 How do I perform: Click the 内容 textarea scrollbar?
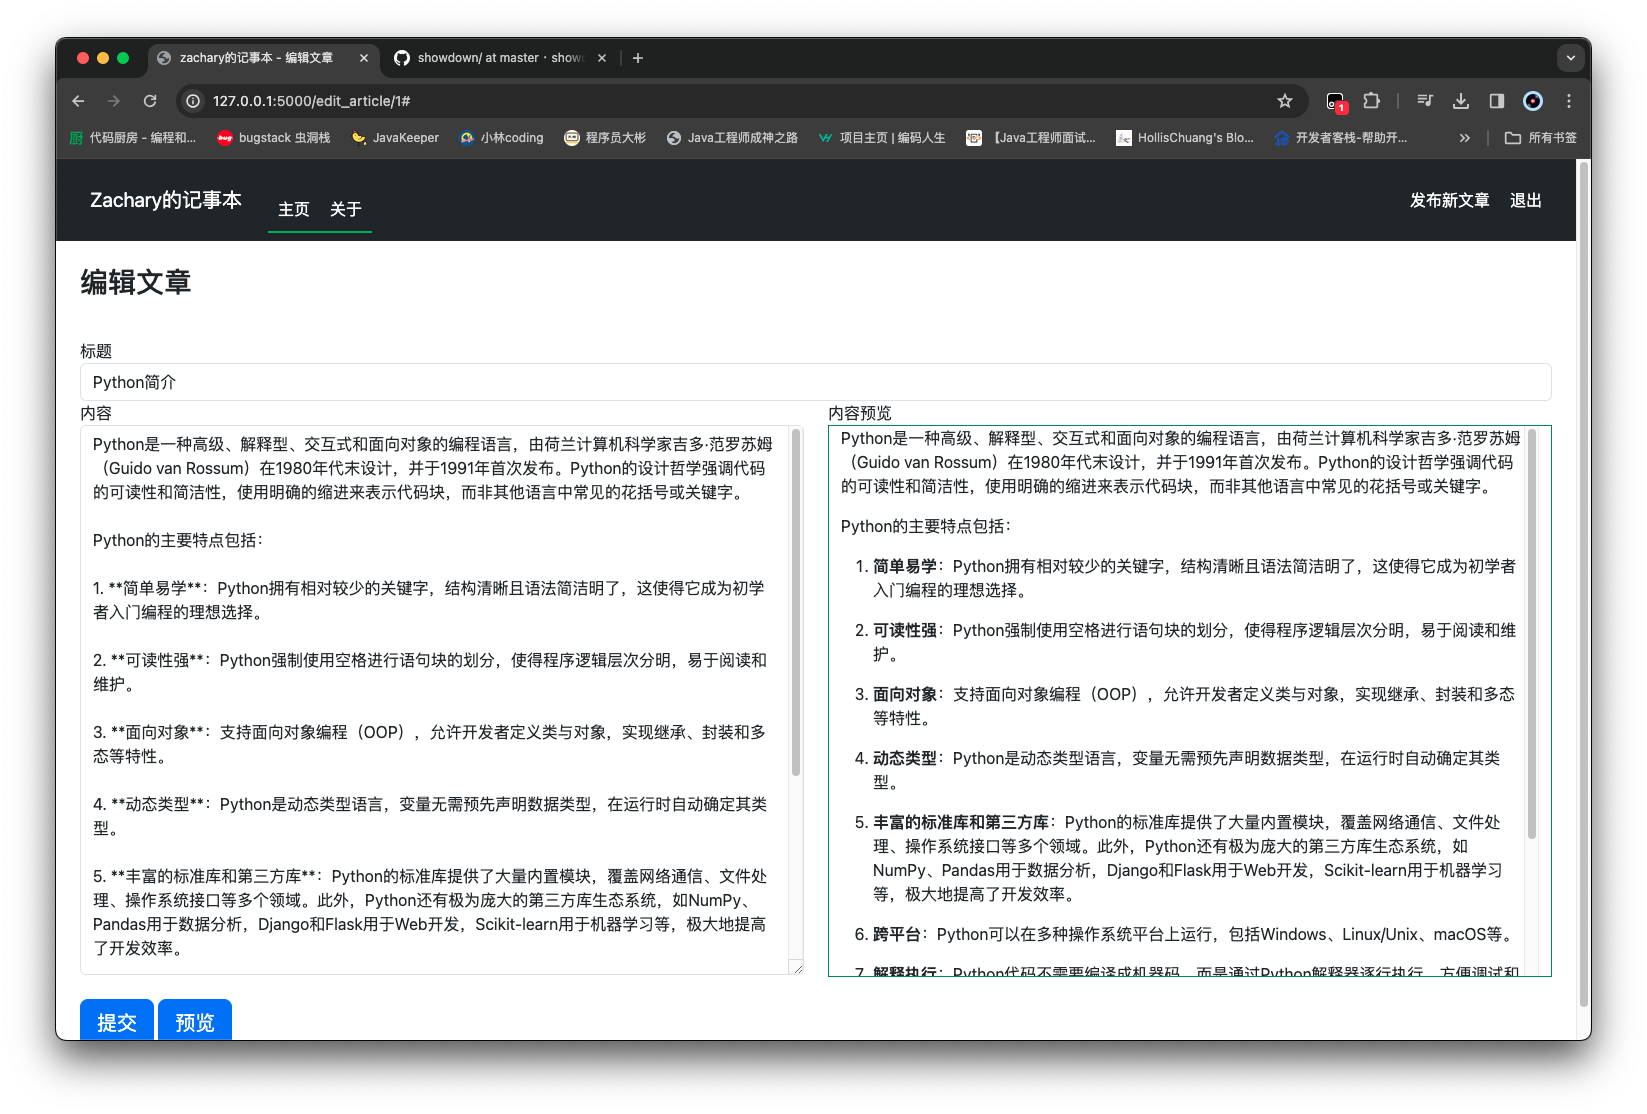(x=796, y=602)
